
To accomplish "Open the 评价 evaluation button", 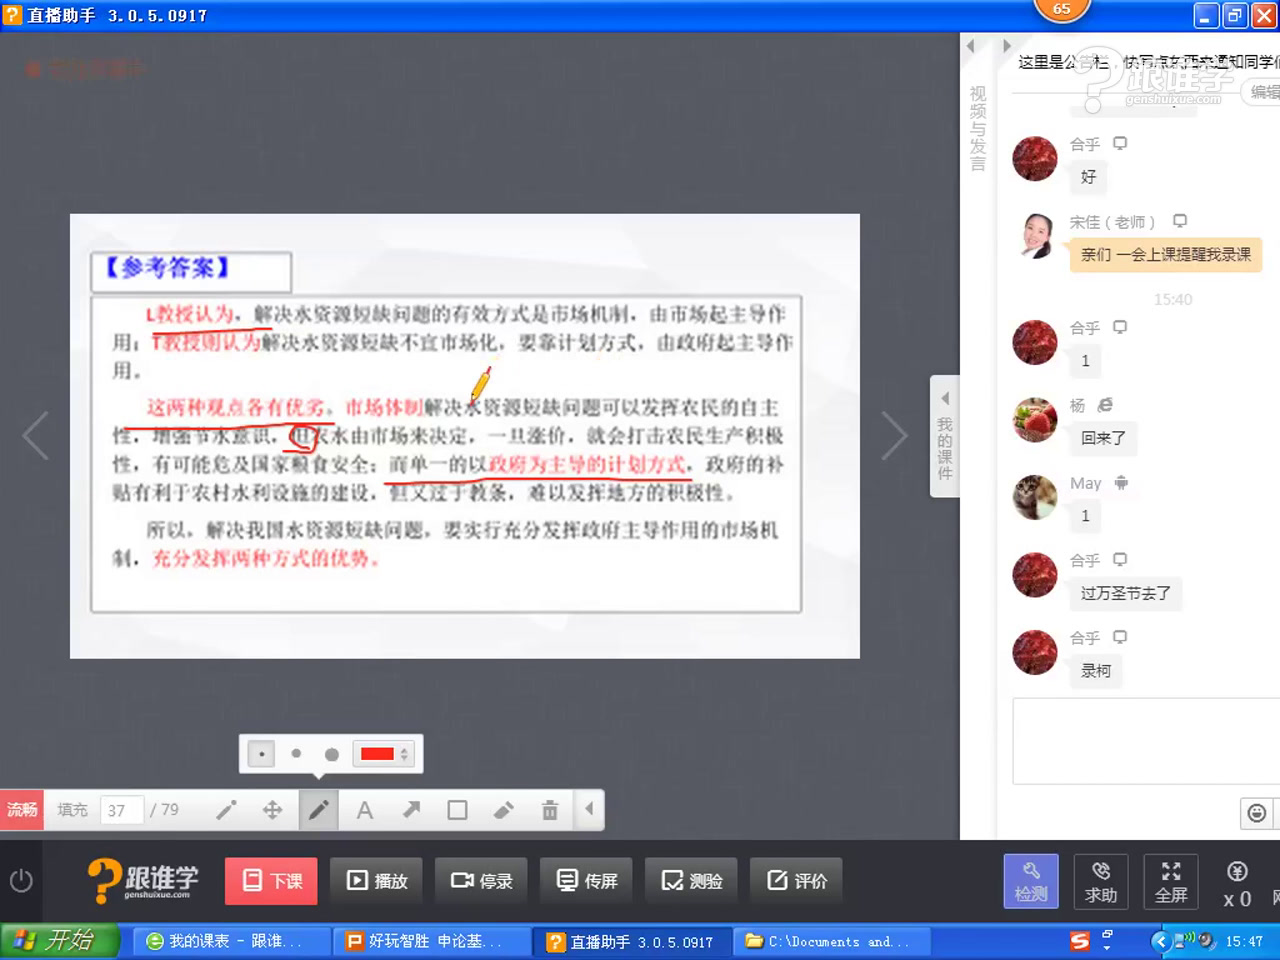I will click(796, 881).
